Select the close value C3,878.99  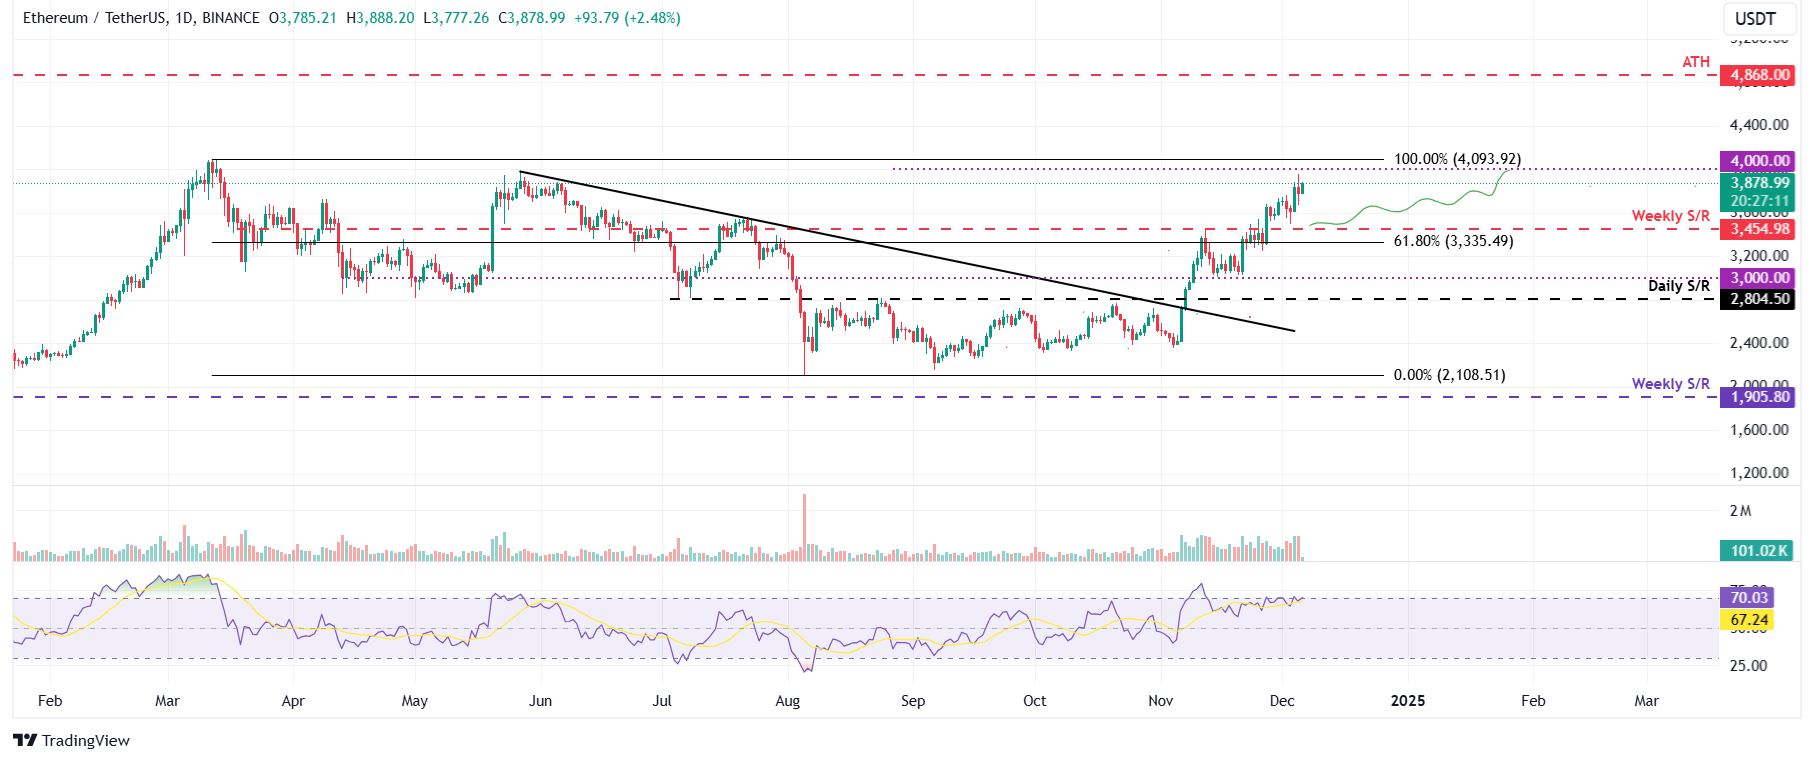532,18
